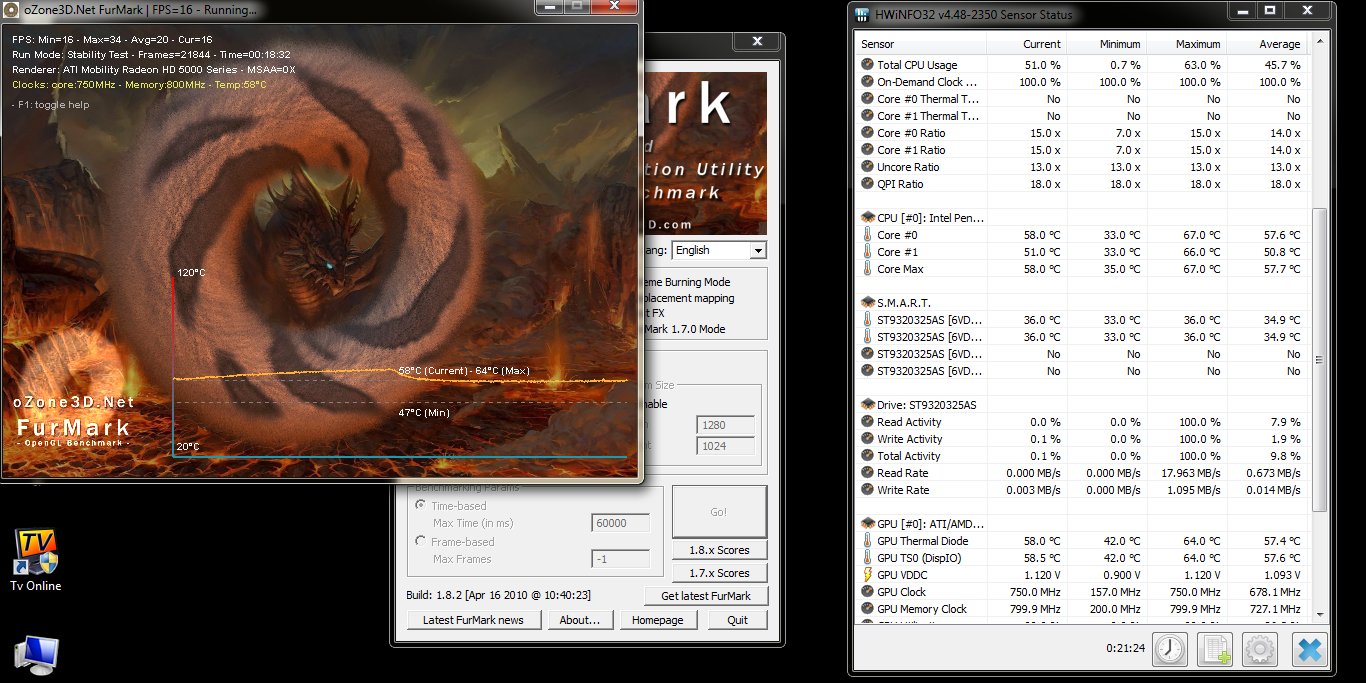This screenshot has width=1366, height=683.
Task: Click the chip icon beside GPU [#0]: ATI/AMD...
Action: point(867,523)
